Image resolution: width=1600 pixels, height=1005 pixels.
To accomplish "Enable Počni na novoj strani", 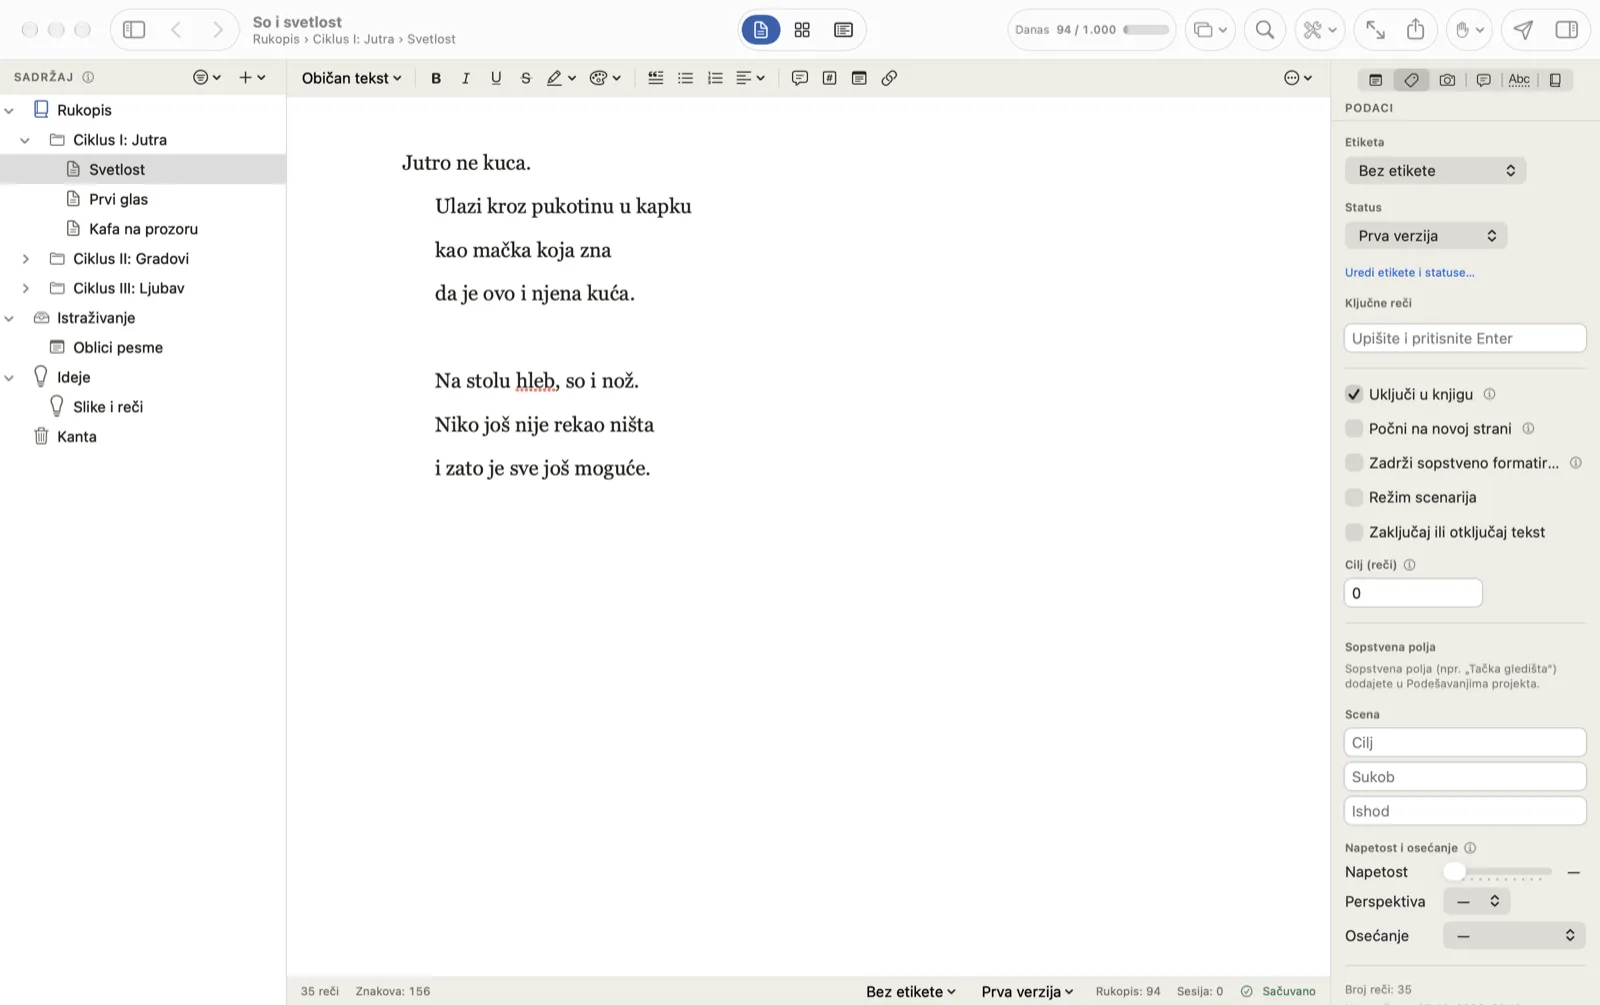I will click(1354, 428).
